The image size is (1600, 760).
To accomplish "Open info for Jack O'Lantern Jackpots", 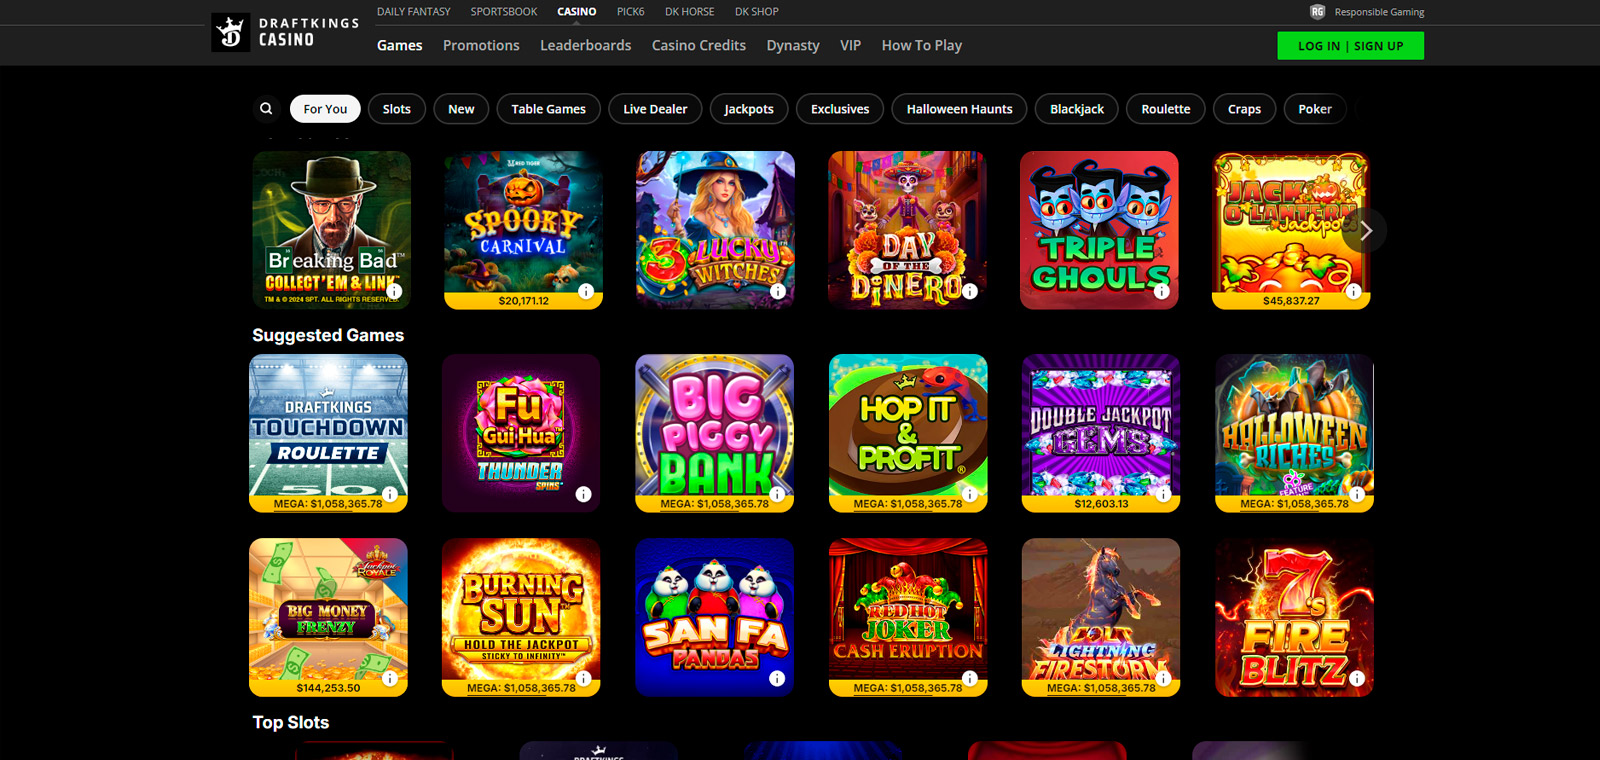I will coord(1353,292).
